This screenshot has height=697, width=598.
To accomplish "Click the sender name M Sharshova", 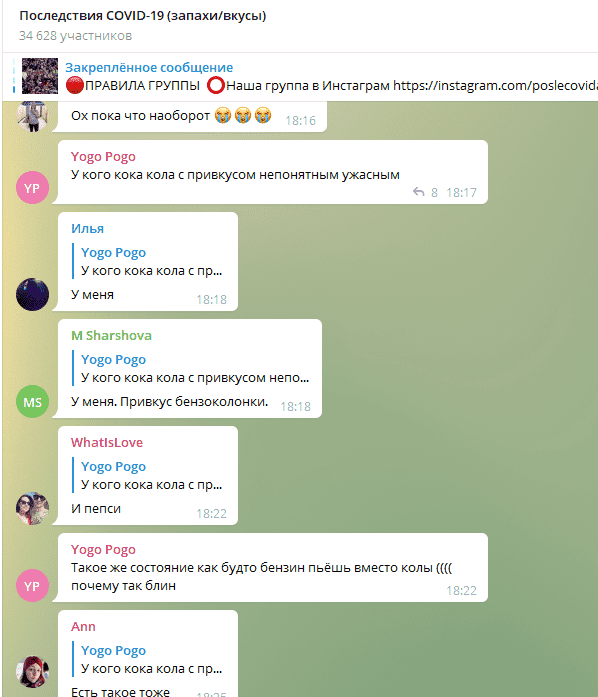I will [111, 335].
